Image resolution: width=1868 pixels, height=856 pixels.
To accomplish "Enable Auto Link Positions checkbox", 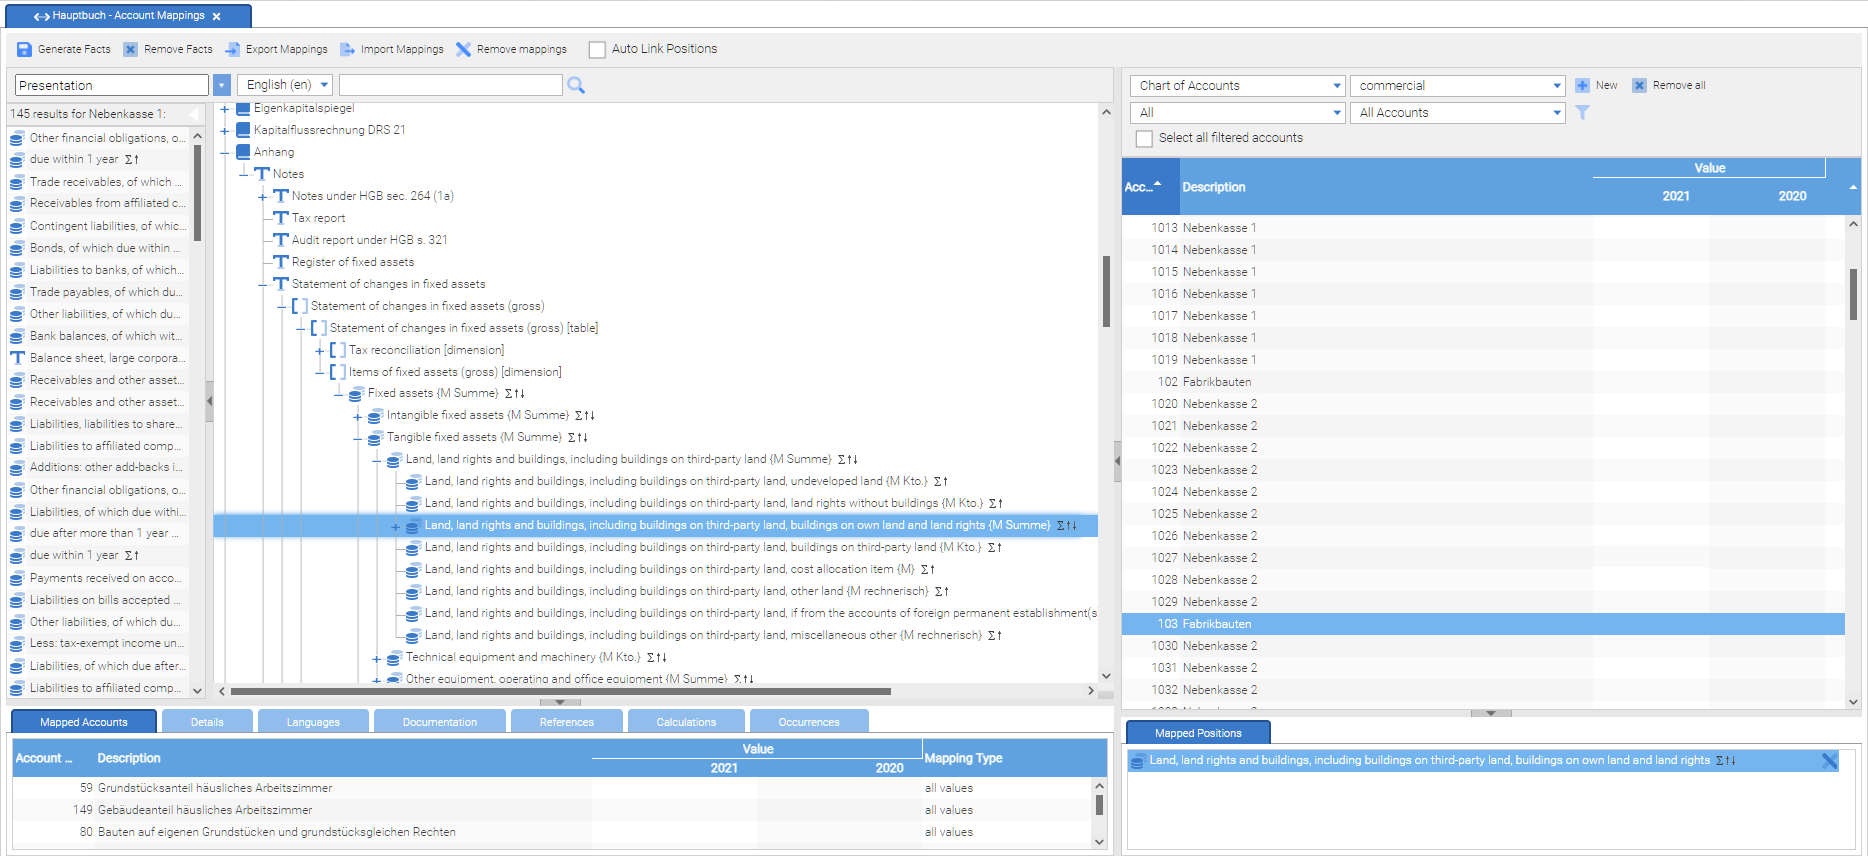I will [597, 49].
